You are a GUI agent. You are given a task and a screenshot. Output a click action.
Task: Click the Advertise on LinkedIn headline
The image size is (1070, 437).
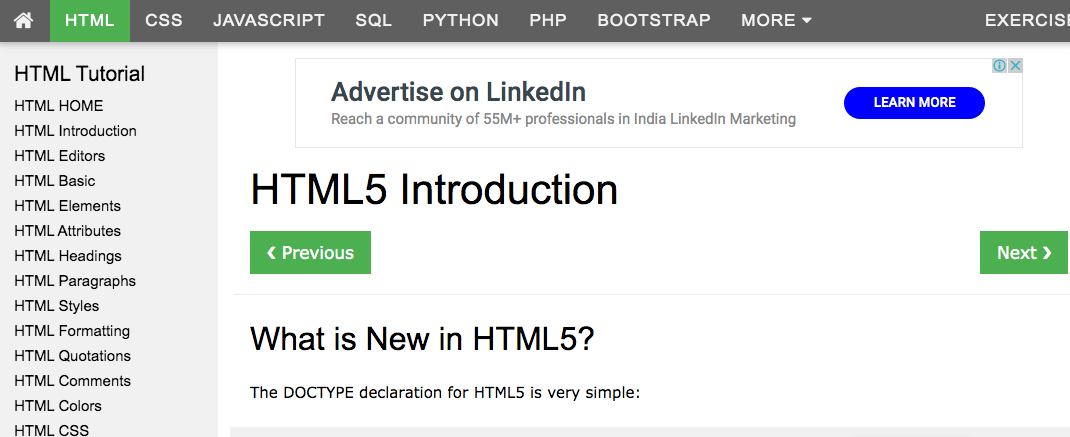(458, 93)
